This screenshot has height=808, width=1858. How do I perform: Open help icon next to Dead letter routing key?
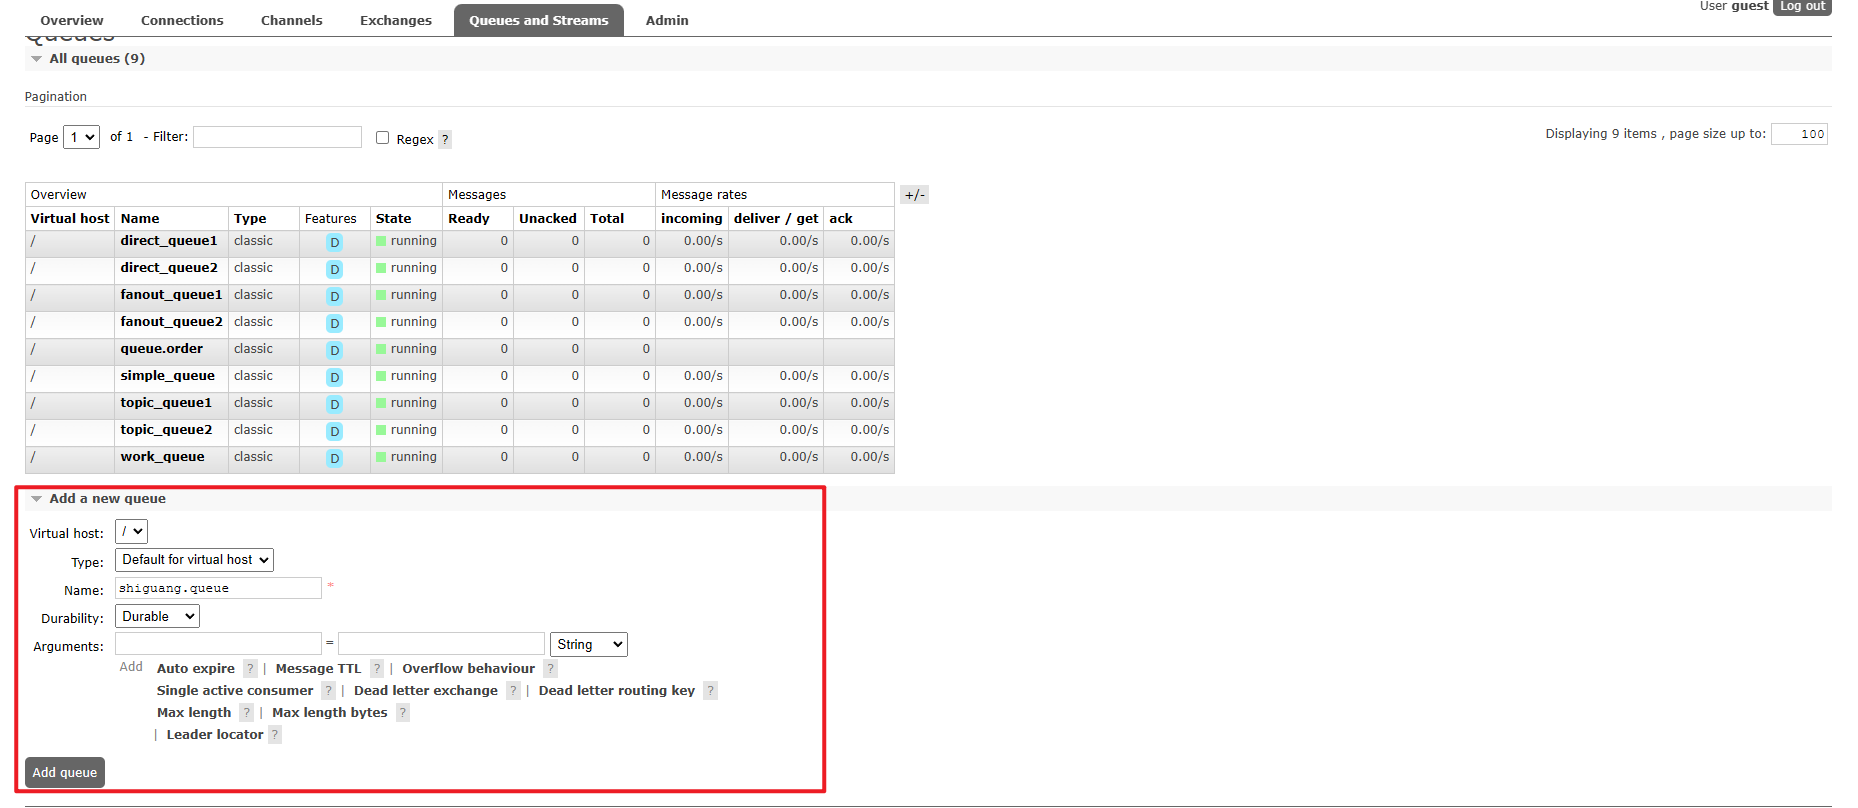[x=710, y=691]
